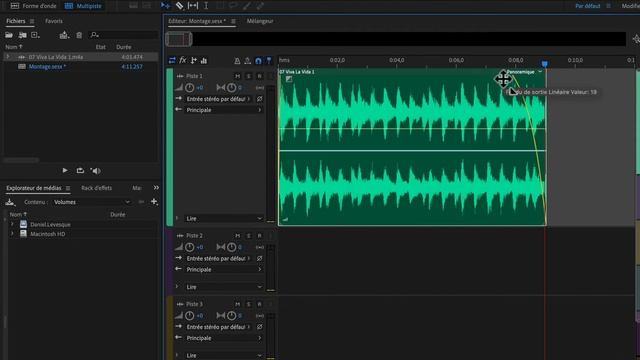Viewport: 640px width, 360px height.
Task: Click the New File icon in Fichiers panel
Action: pyautogui.click(x=35, y=35)
